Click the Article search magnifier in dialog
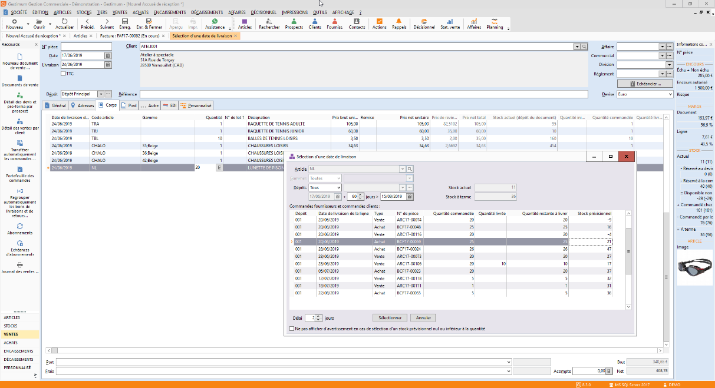Screen dimensions: 715x388 point(409,169)
